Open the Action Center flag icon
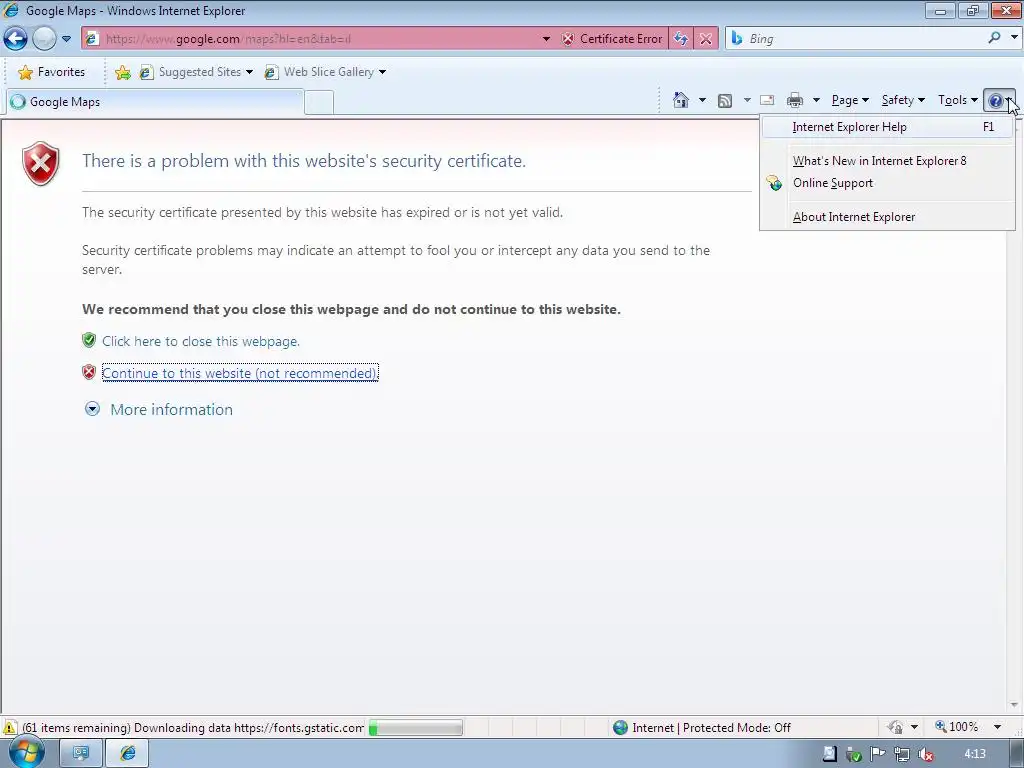Image resolution: width=1024 pixels, height=768 pixels. point(878,754)
